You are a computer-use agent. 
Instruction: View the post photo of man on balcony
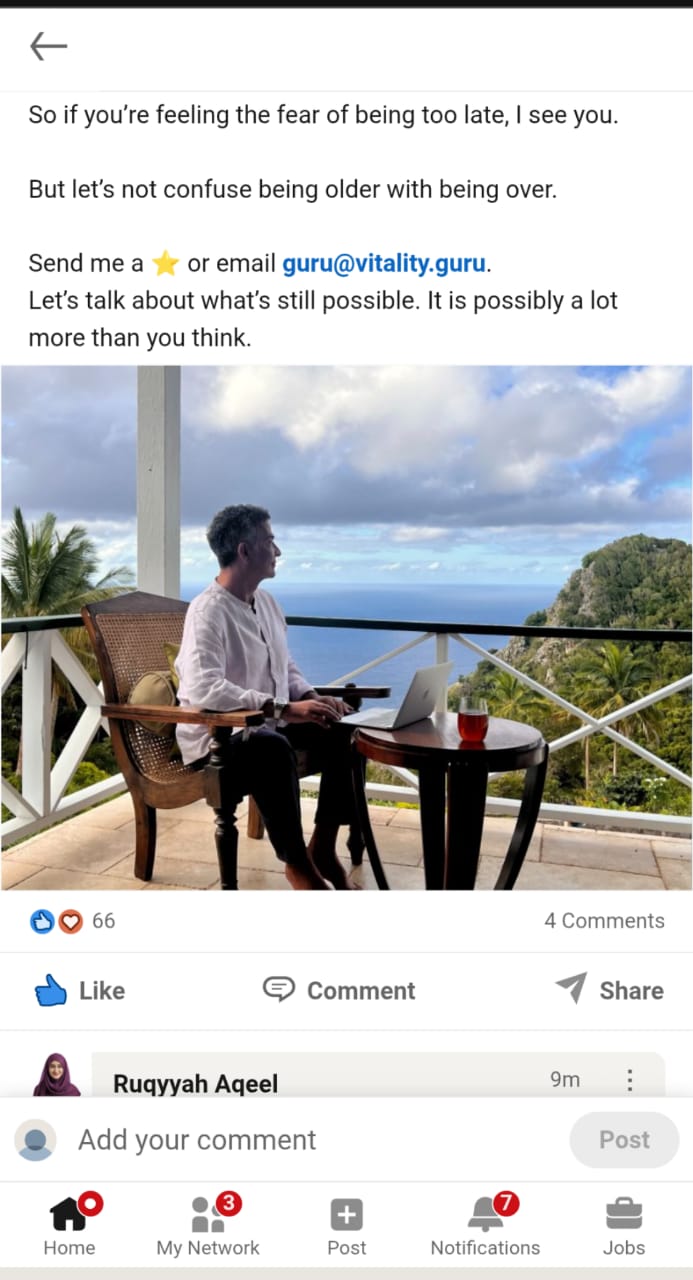coord(346,627)
